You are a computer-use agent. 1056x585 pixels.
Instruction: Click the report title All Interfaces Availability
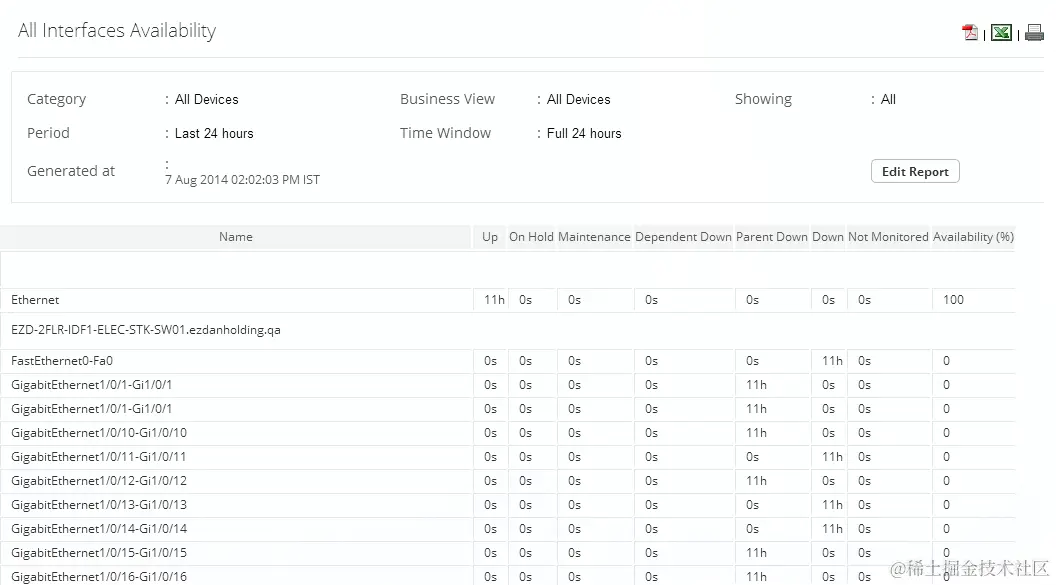[117, 30]
